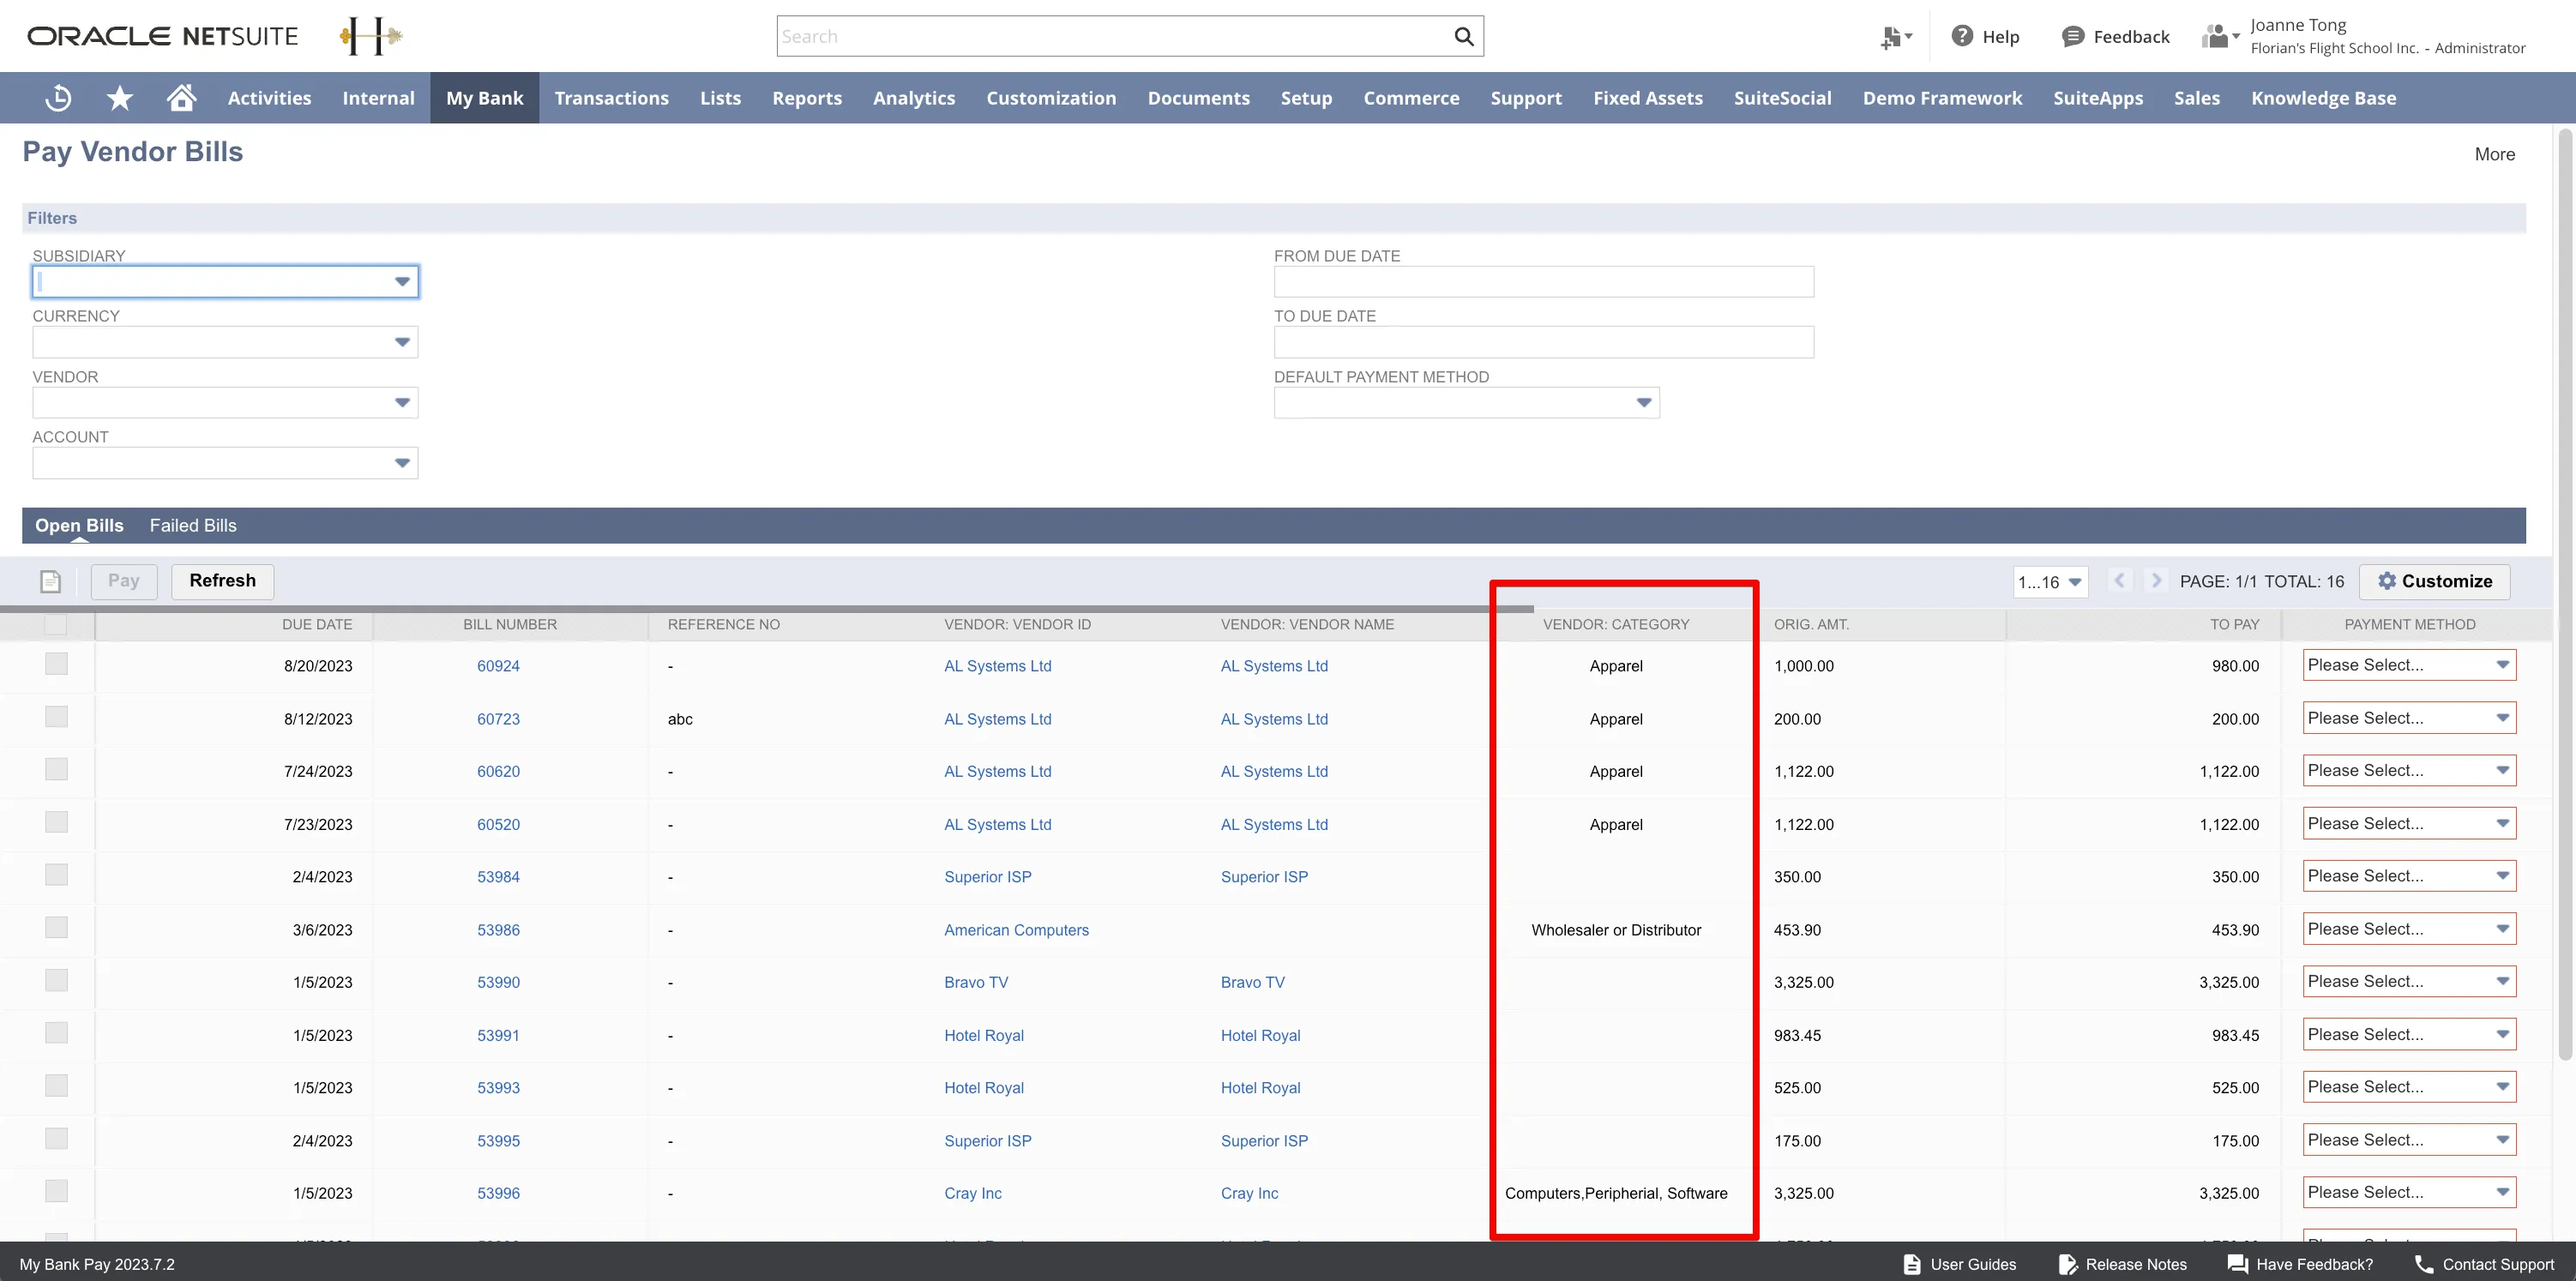This screenshot has width=2576, height=1281.
Task: Click the Oracle NetSuite logo
Action: (163, 36)
